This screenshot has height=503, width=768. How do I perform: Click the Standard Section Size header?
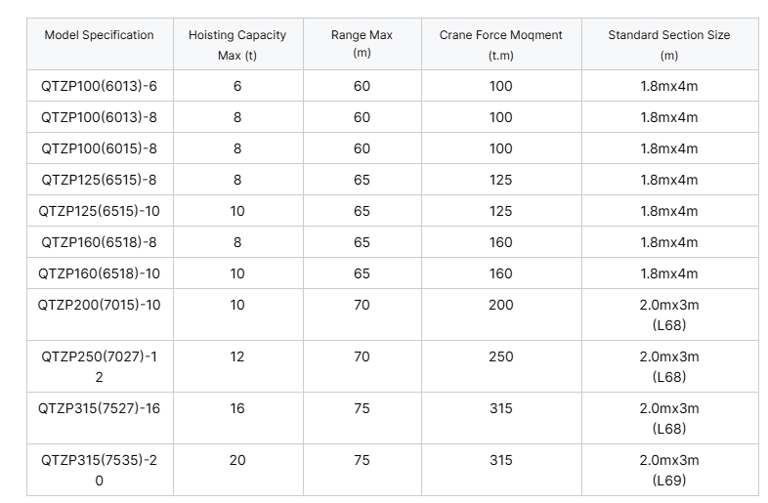pos(669,44)
